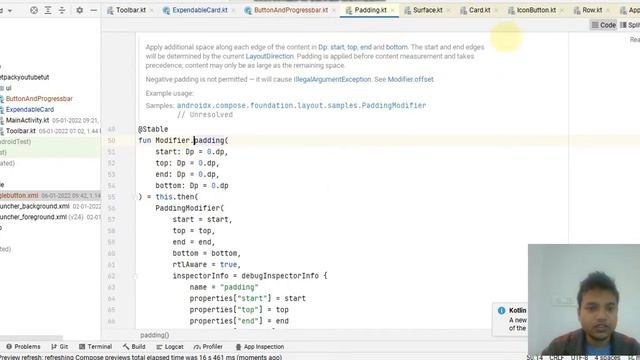Close the ButtonAndProgressbar.kt tab
This screenshot has height=360, width=640.
click(x=334, y=10)
